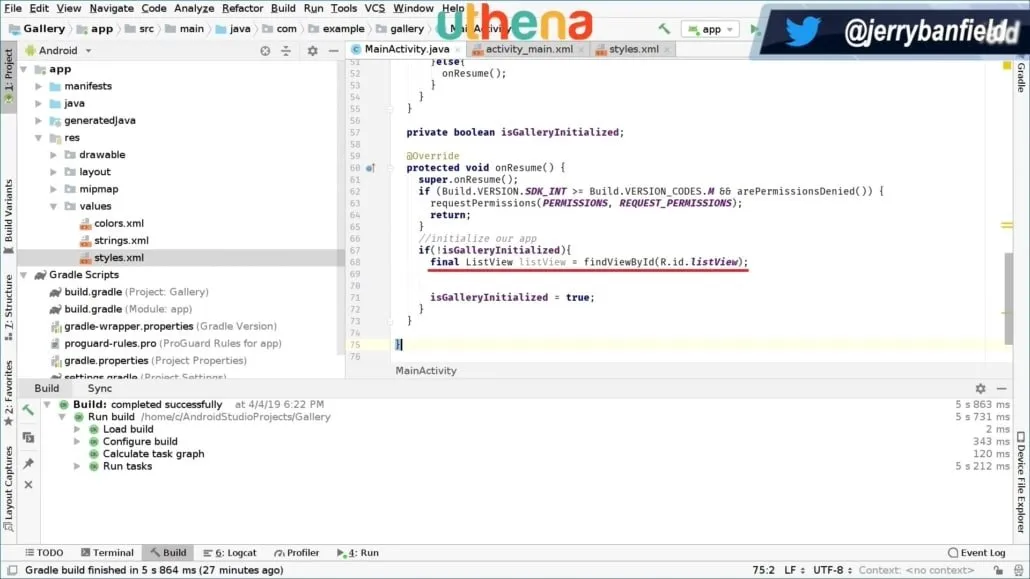Click the Make Project hammer icon
Screen dimensions: 1030x579
(664, 29)
